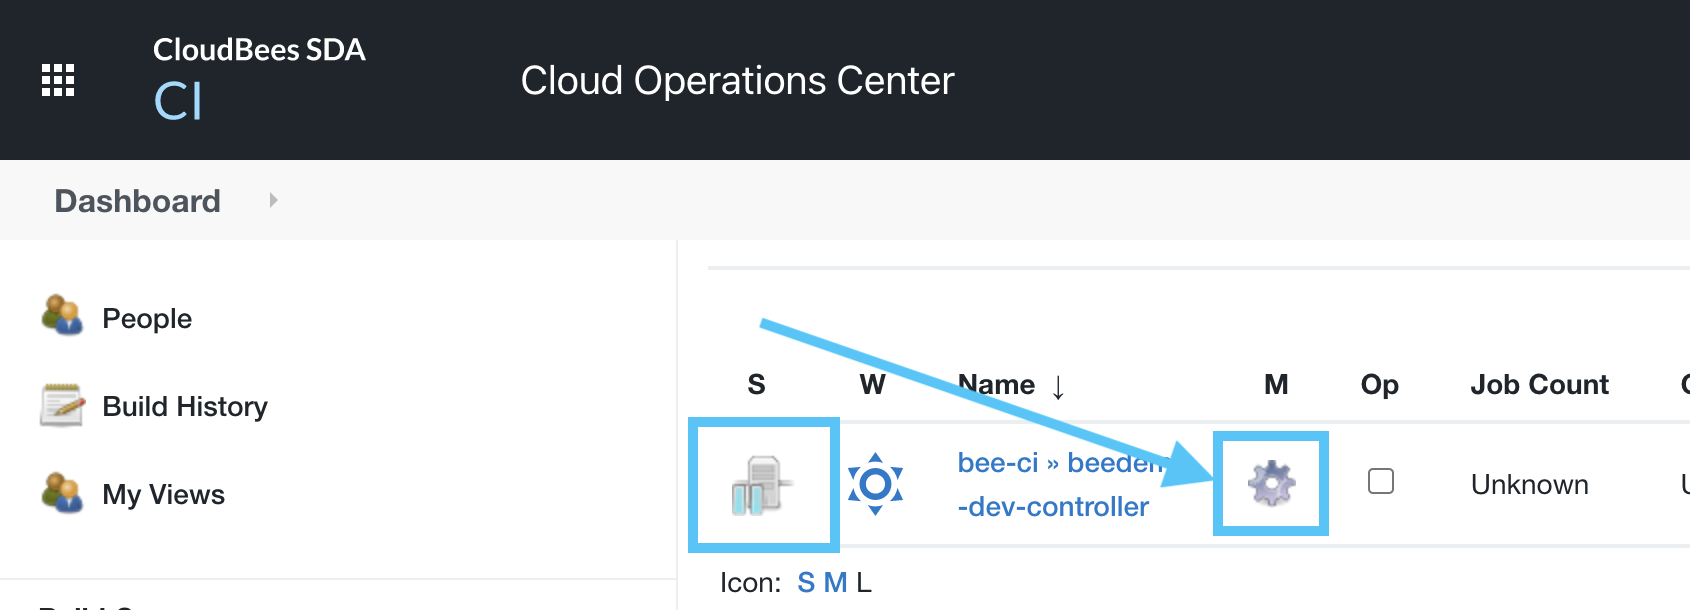Toggle the Op checkbox for beedemo-dev-controller
The height and width of the screenshot is (610, 1690).
1380,481
